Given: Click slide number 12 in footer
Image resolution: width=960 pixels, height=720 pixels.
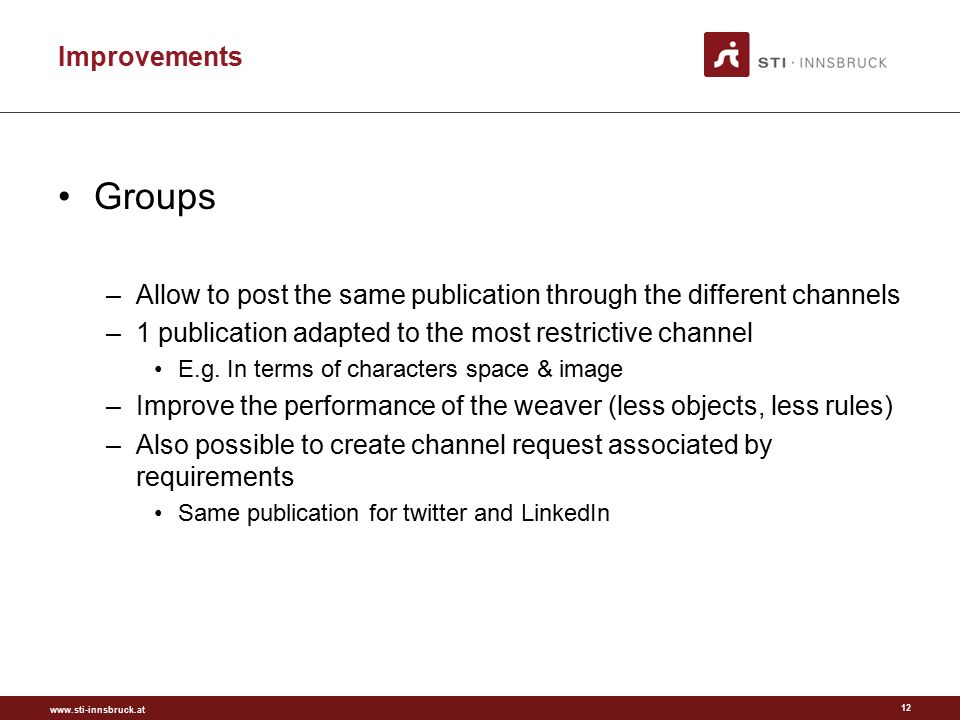Looking at the screenshot, I should [x=906, y=708].
